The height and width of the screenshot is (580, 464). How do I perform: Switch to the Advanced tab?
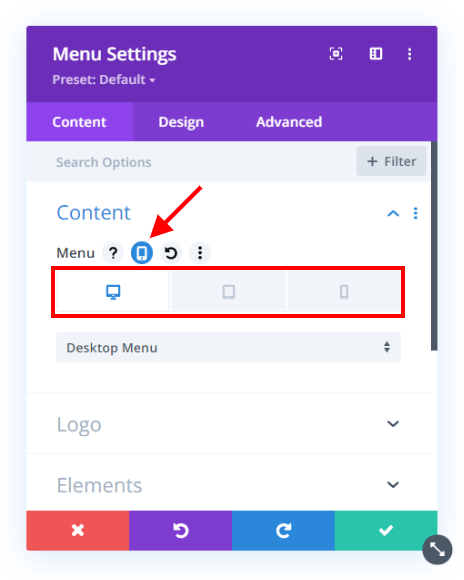[289, 122]
